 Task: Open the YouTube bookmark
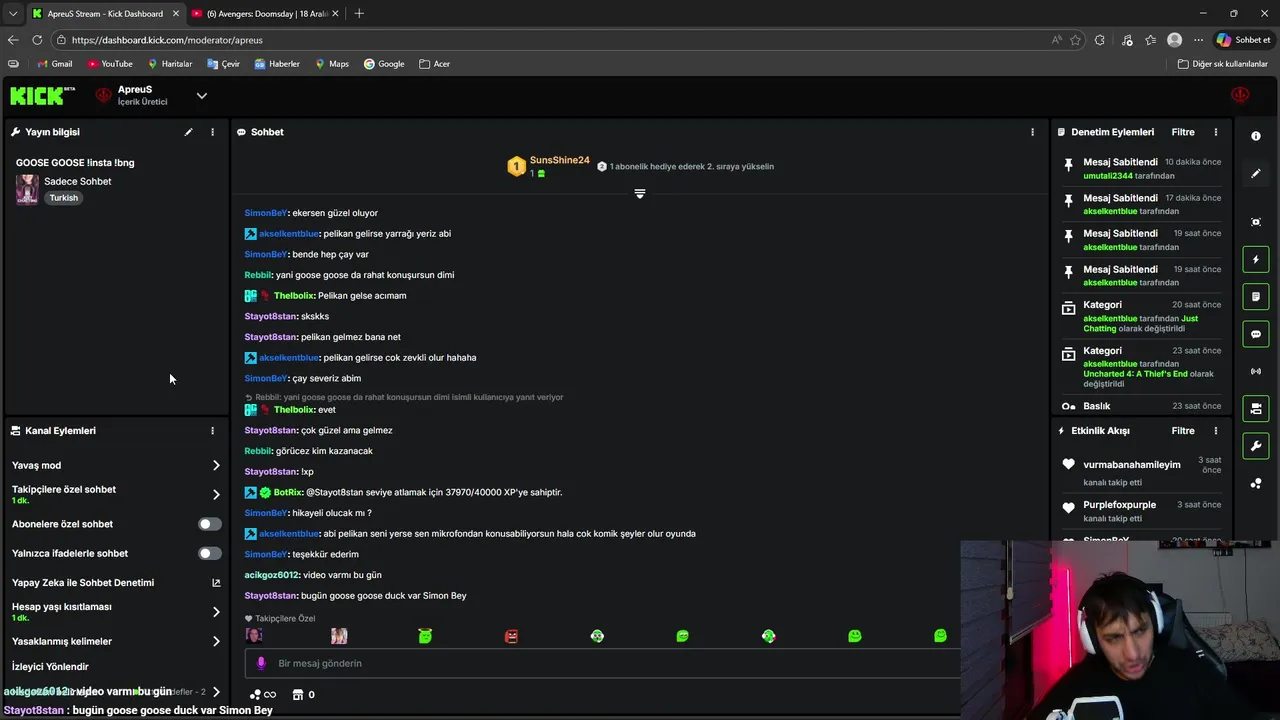click(x=110, y=64)
